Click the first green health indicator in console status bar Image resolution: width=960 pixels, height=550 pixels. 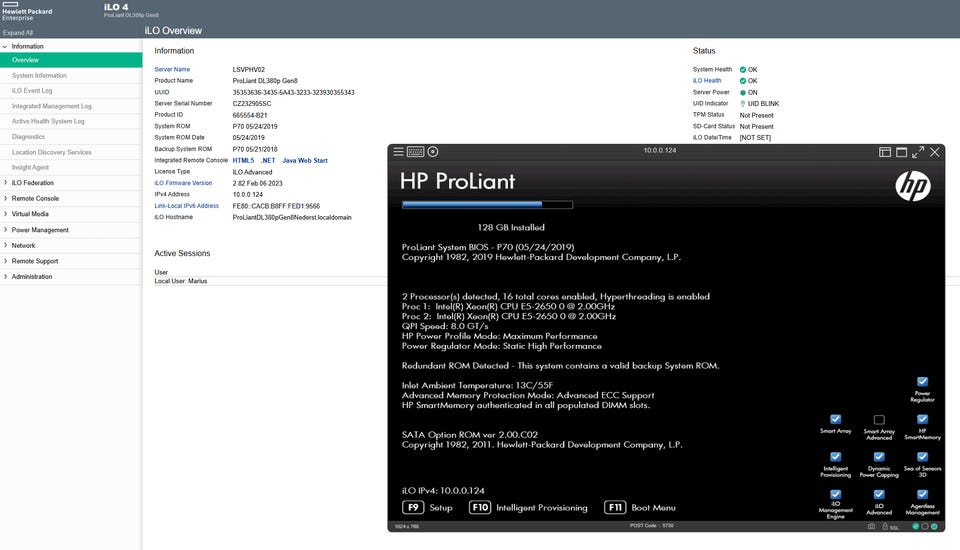pyautogui.click(x=916, y=527)
